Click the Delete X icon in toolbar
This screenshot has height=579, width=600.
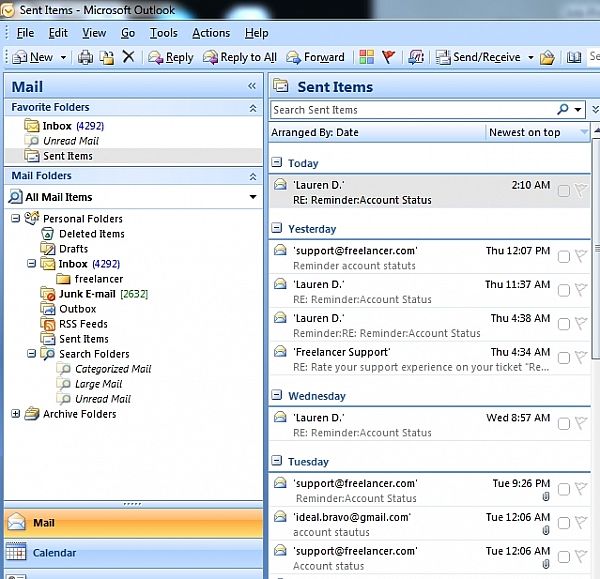[128, 58]
